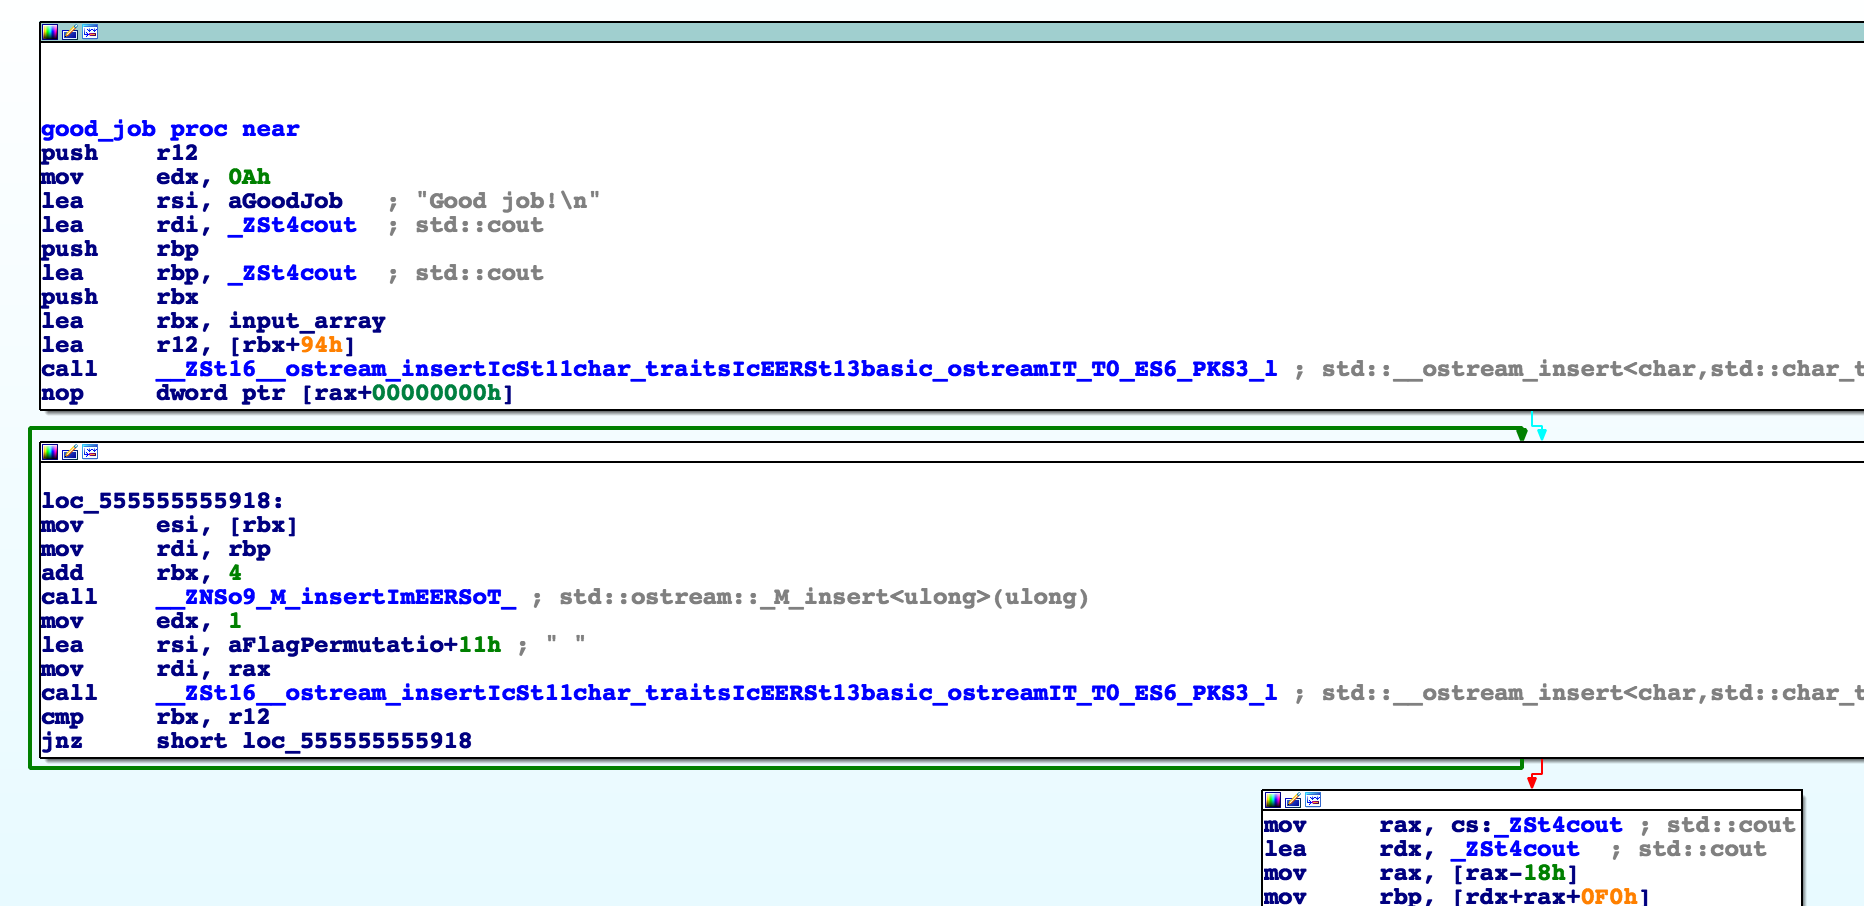Click the node color icon on loc_555555555918 block
Viewport: 1864px width, 906px height.
49,452
